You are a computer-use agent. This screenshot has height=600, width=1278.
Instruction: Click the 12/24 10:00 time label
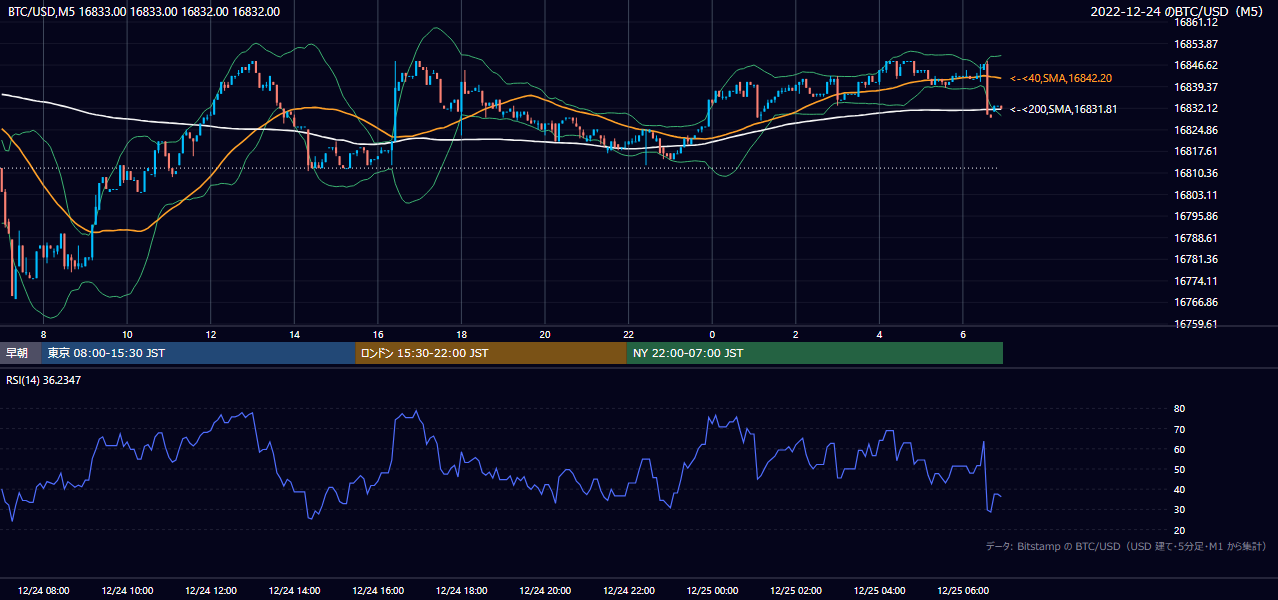point(127,591)
